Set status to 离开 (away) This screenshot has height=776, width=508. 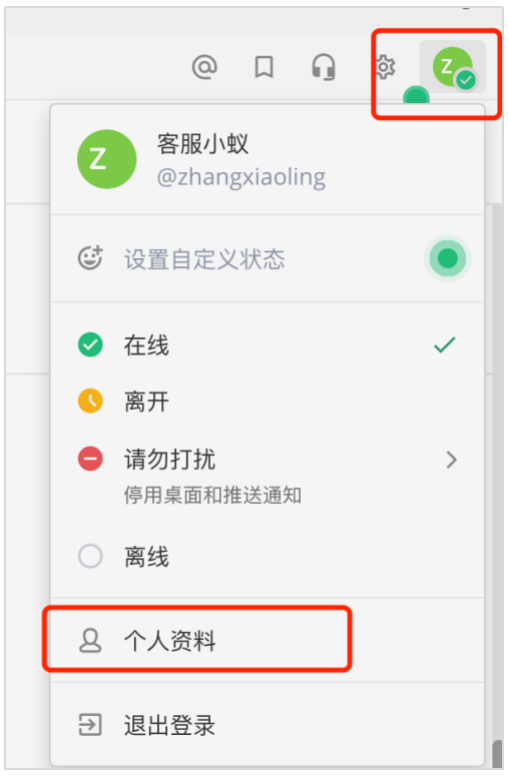[267, 401]
